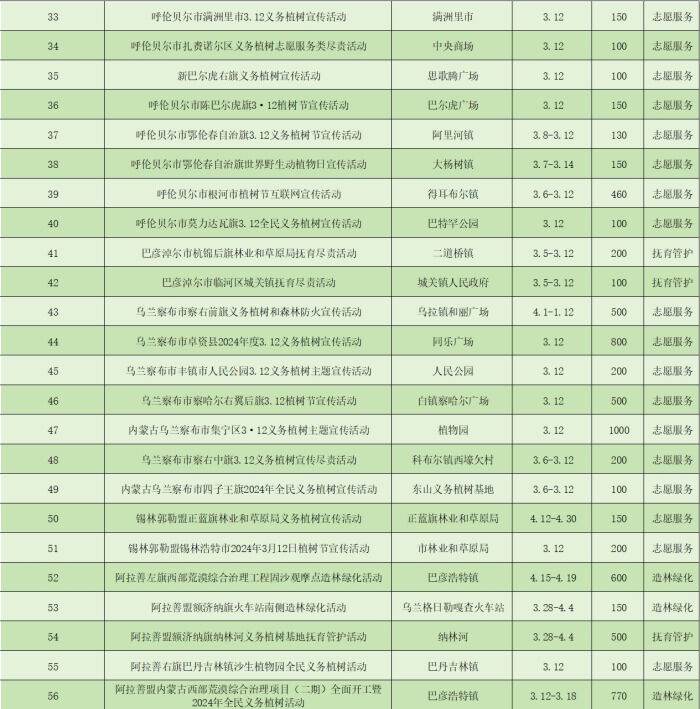The image size is (700, 709).
Task: Select the 二道桥镇 location cell
Action: pyautogui.click(x=453, y=253)
